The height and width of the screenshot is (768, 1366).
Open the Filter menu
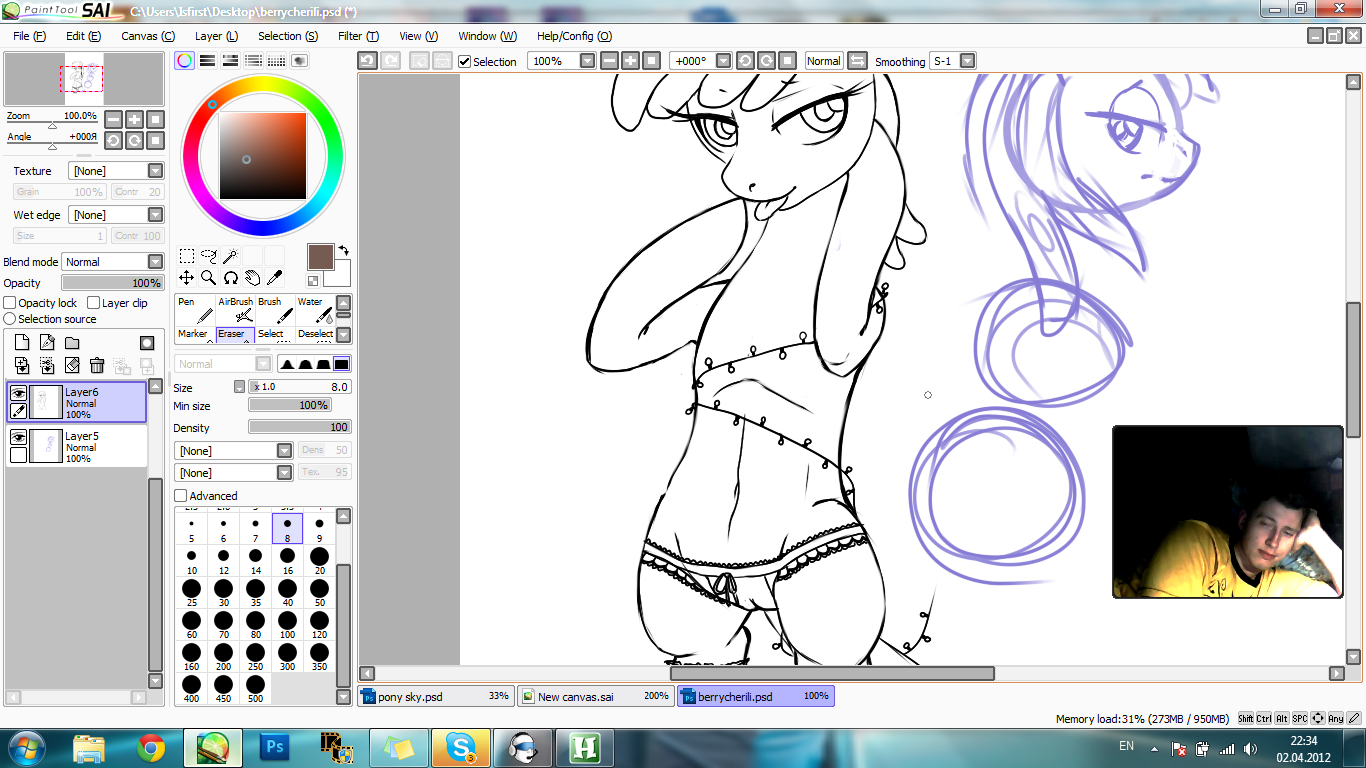coord(358,36)
